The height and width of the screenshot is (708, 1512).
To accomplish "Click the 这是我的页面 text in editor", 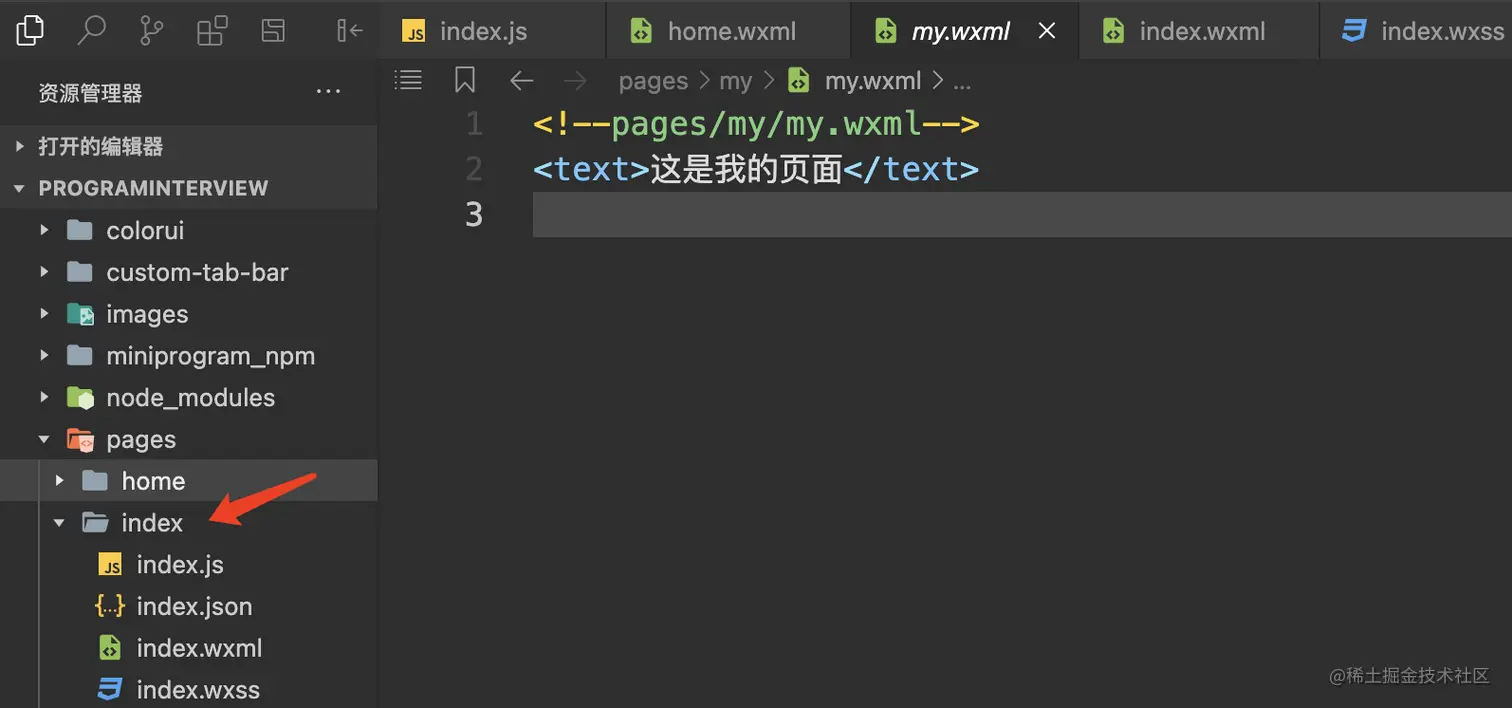I will coord(746,169).
